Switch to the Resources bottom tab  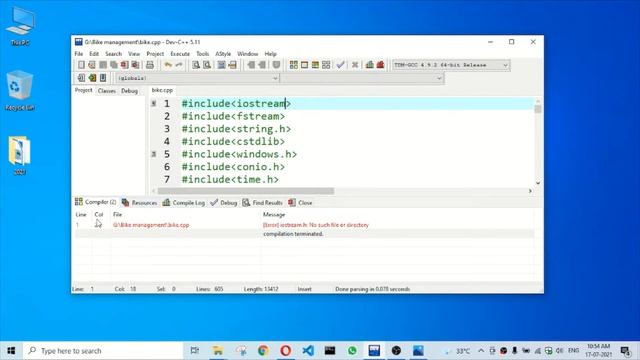click(140, 202)
